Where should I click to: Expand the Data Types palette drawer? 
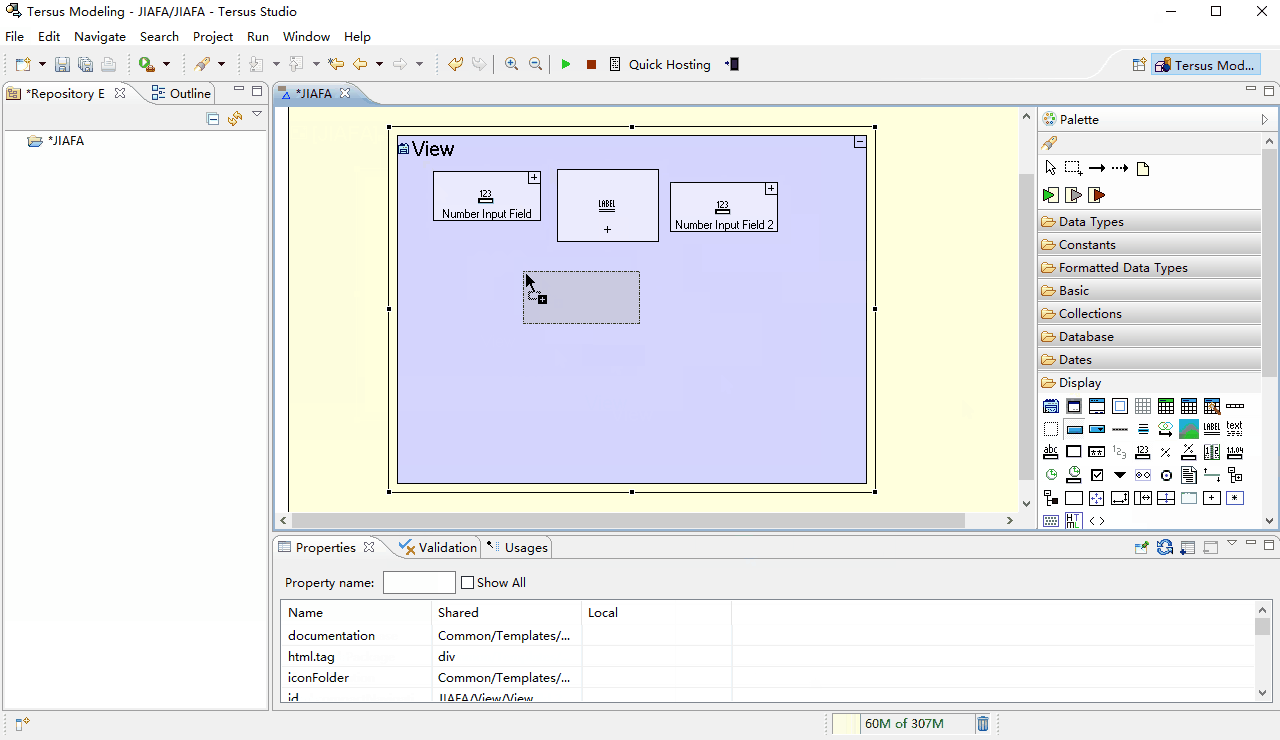(x=1149, y=221)
